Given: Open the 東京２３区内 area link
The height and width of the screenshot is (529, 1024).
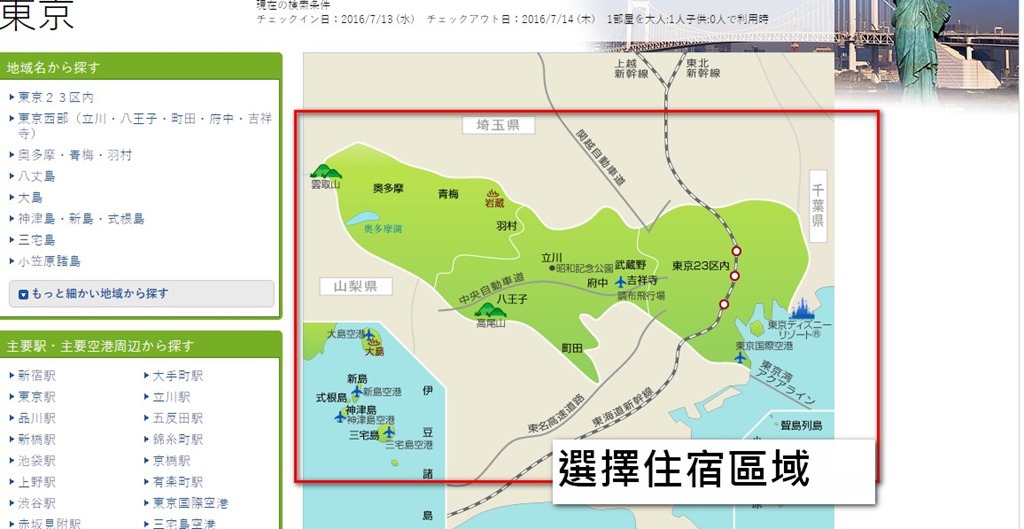Looking at the screenshot, I should (56, 97).
